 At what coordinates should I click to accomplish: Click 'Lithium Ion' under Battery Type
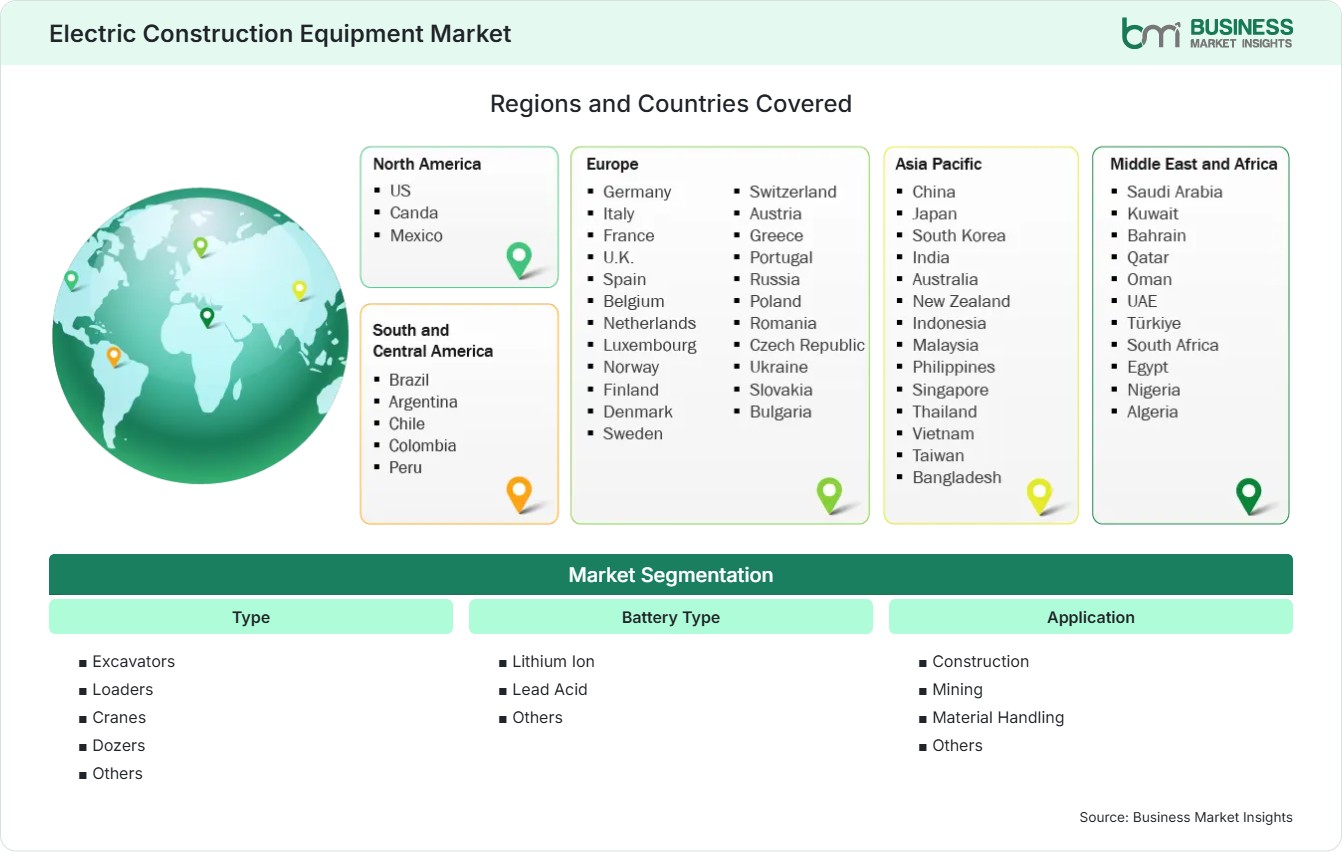554,662
